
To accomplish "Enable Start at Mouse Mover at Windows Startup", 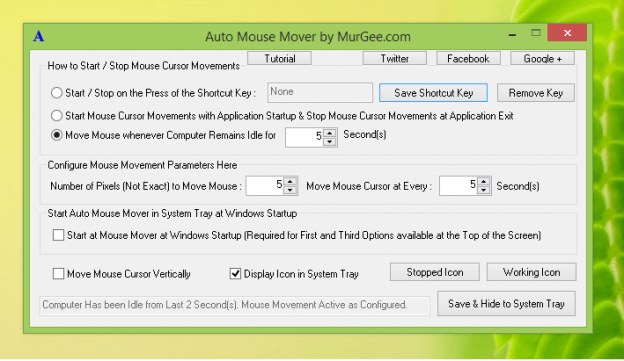I will (x=58, y=235).
